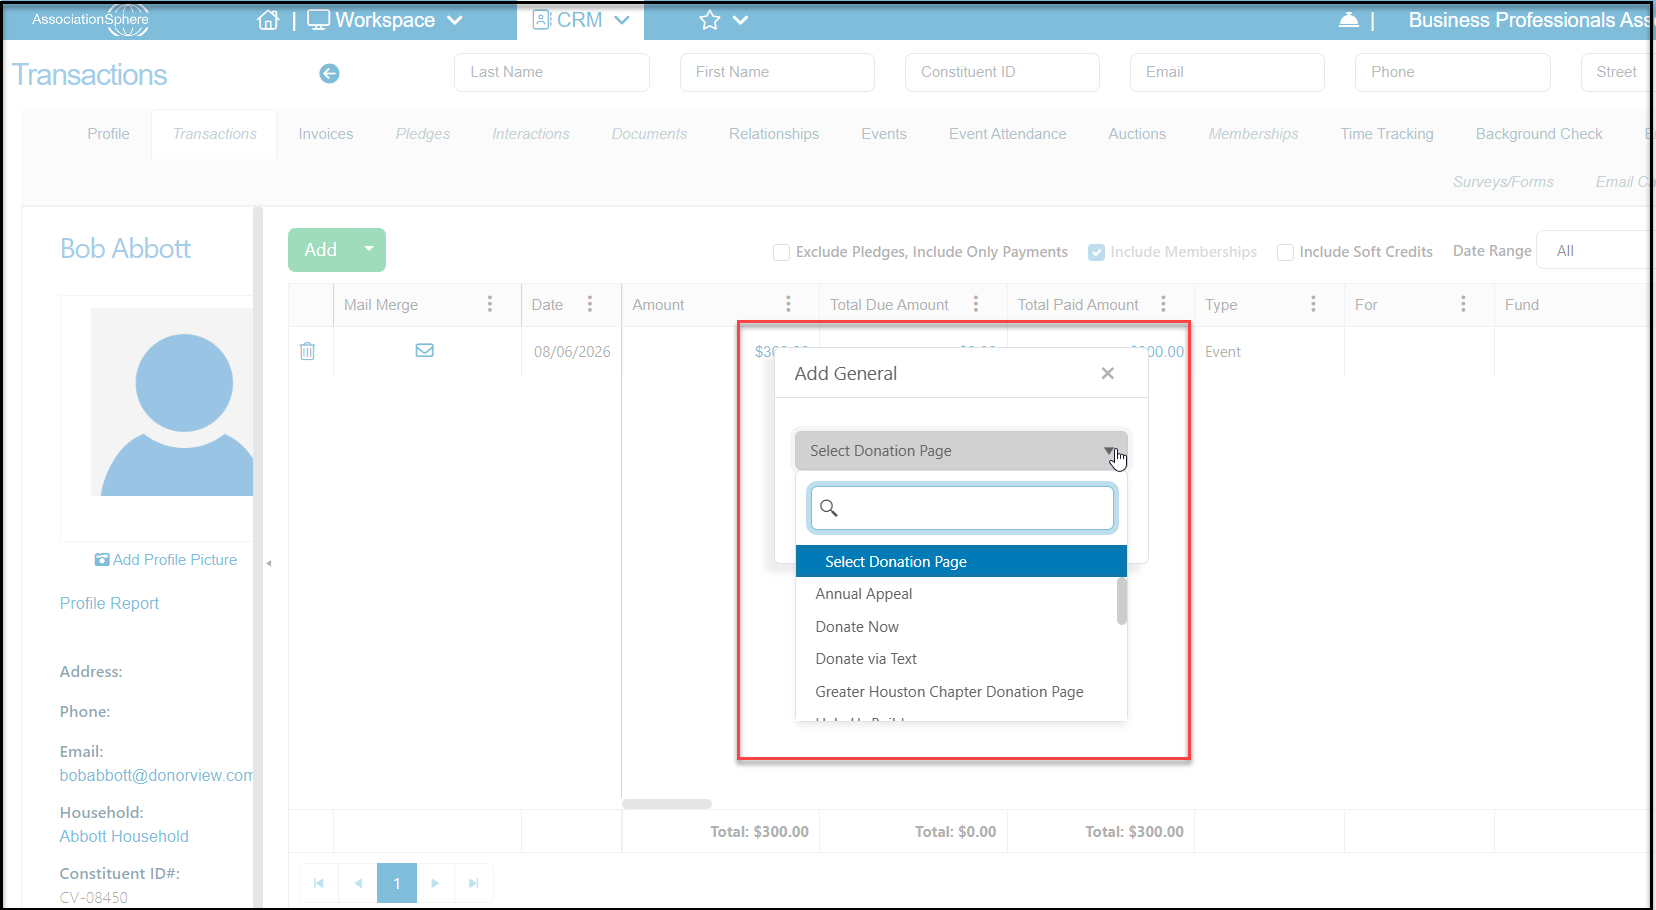Viewport: 1656px width, 910px height.
Task: Go to pager page 1
Action: point(397,883)
